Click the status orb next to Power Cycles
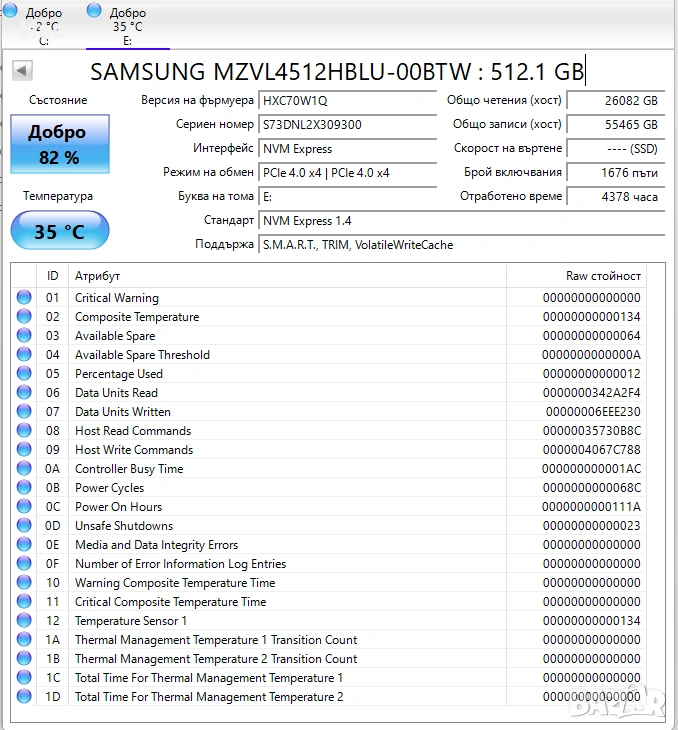Image resolution: width=678 pixels, height=730 pixels. coord(24,488)
